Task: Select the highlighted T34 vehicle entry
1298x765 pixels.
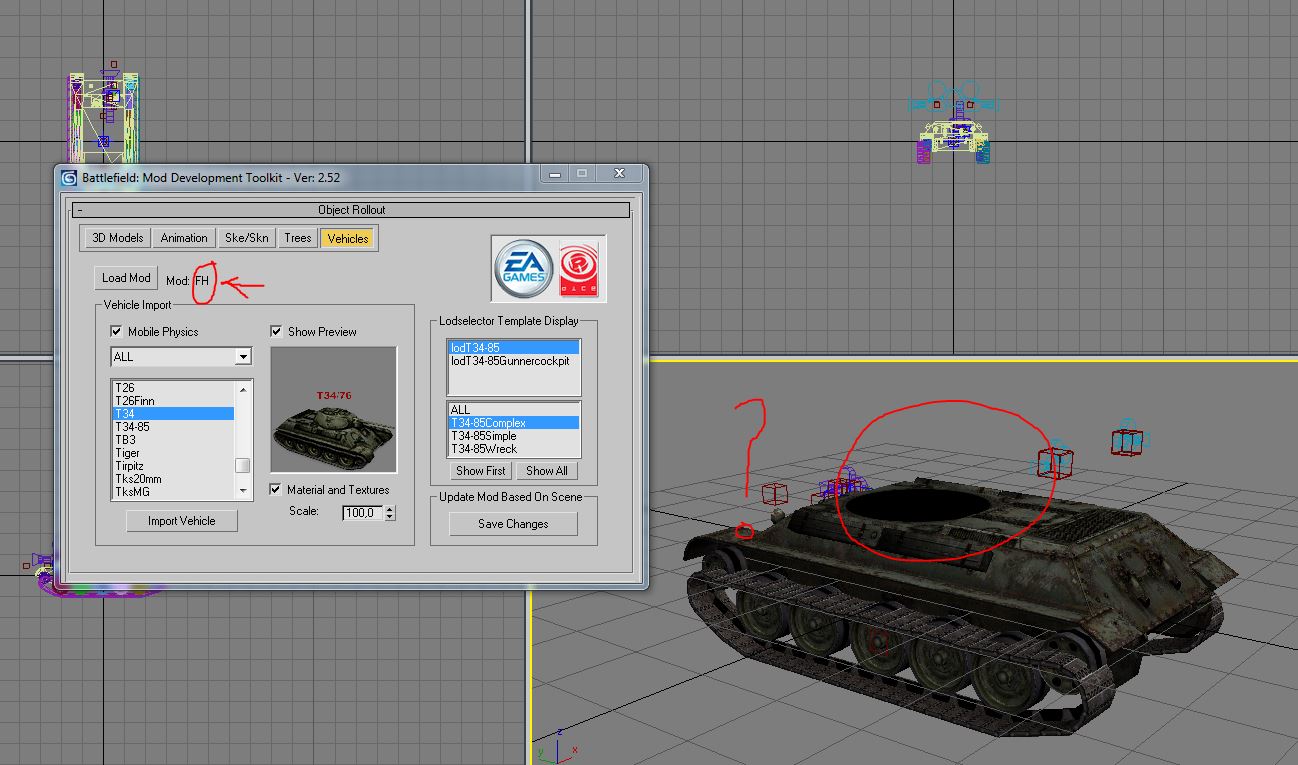Action: pos(173,413)
